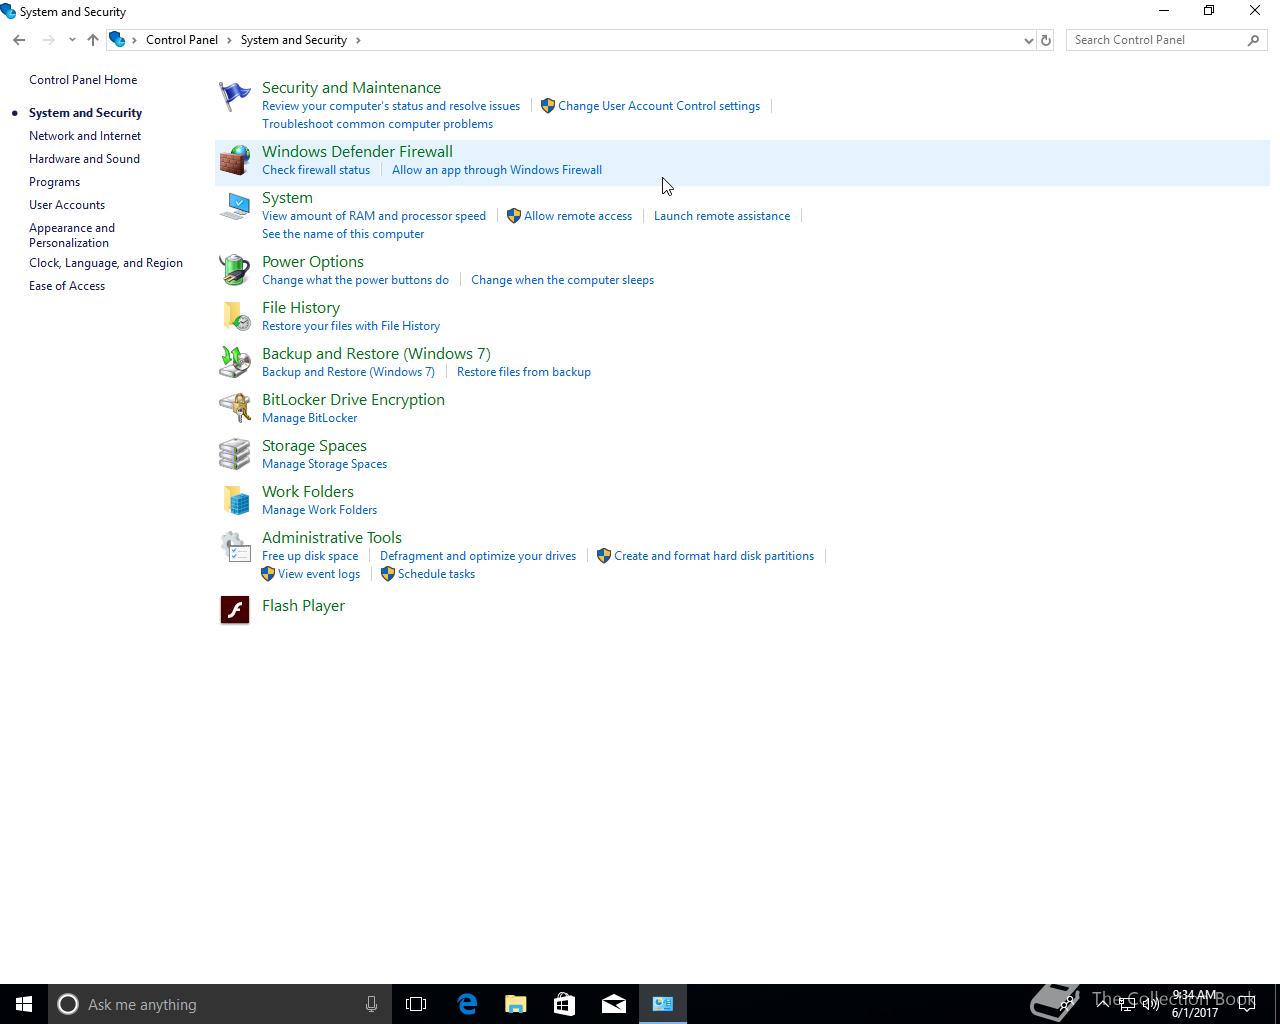Open File Explorer from the taskbar

[x=516, y=1004]
